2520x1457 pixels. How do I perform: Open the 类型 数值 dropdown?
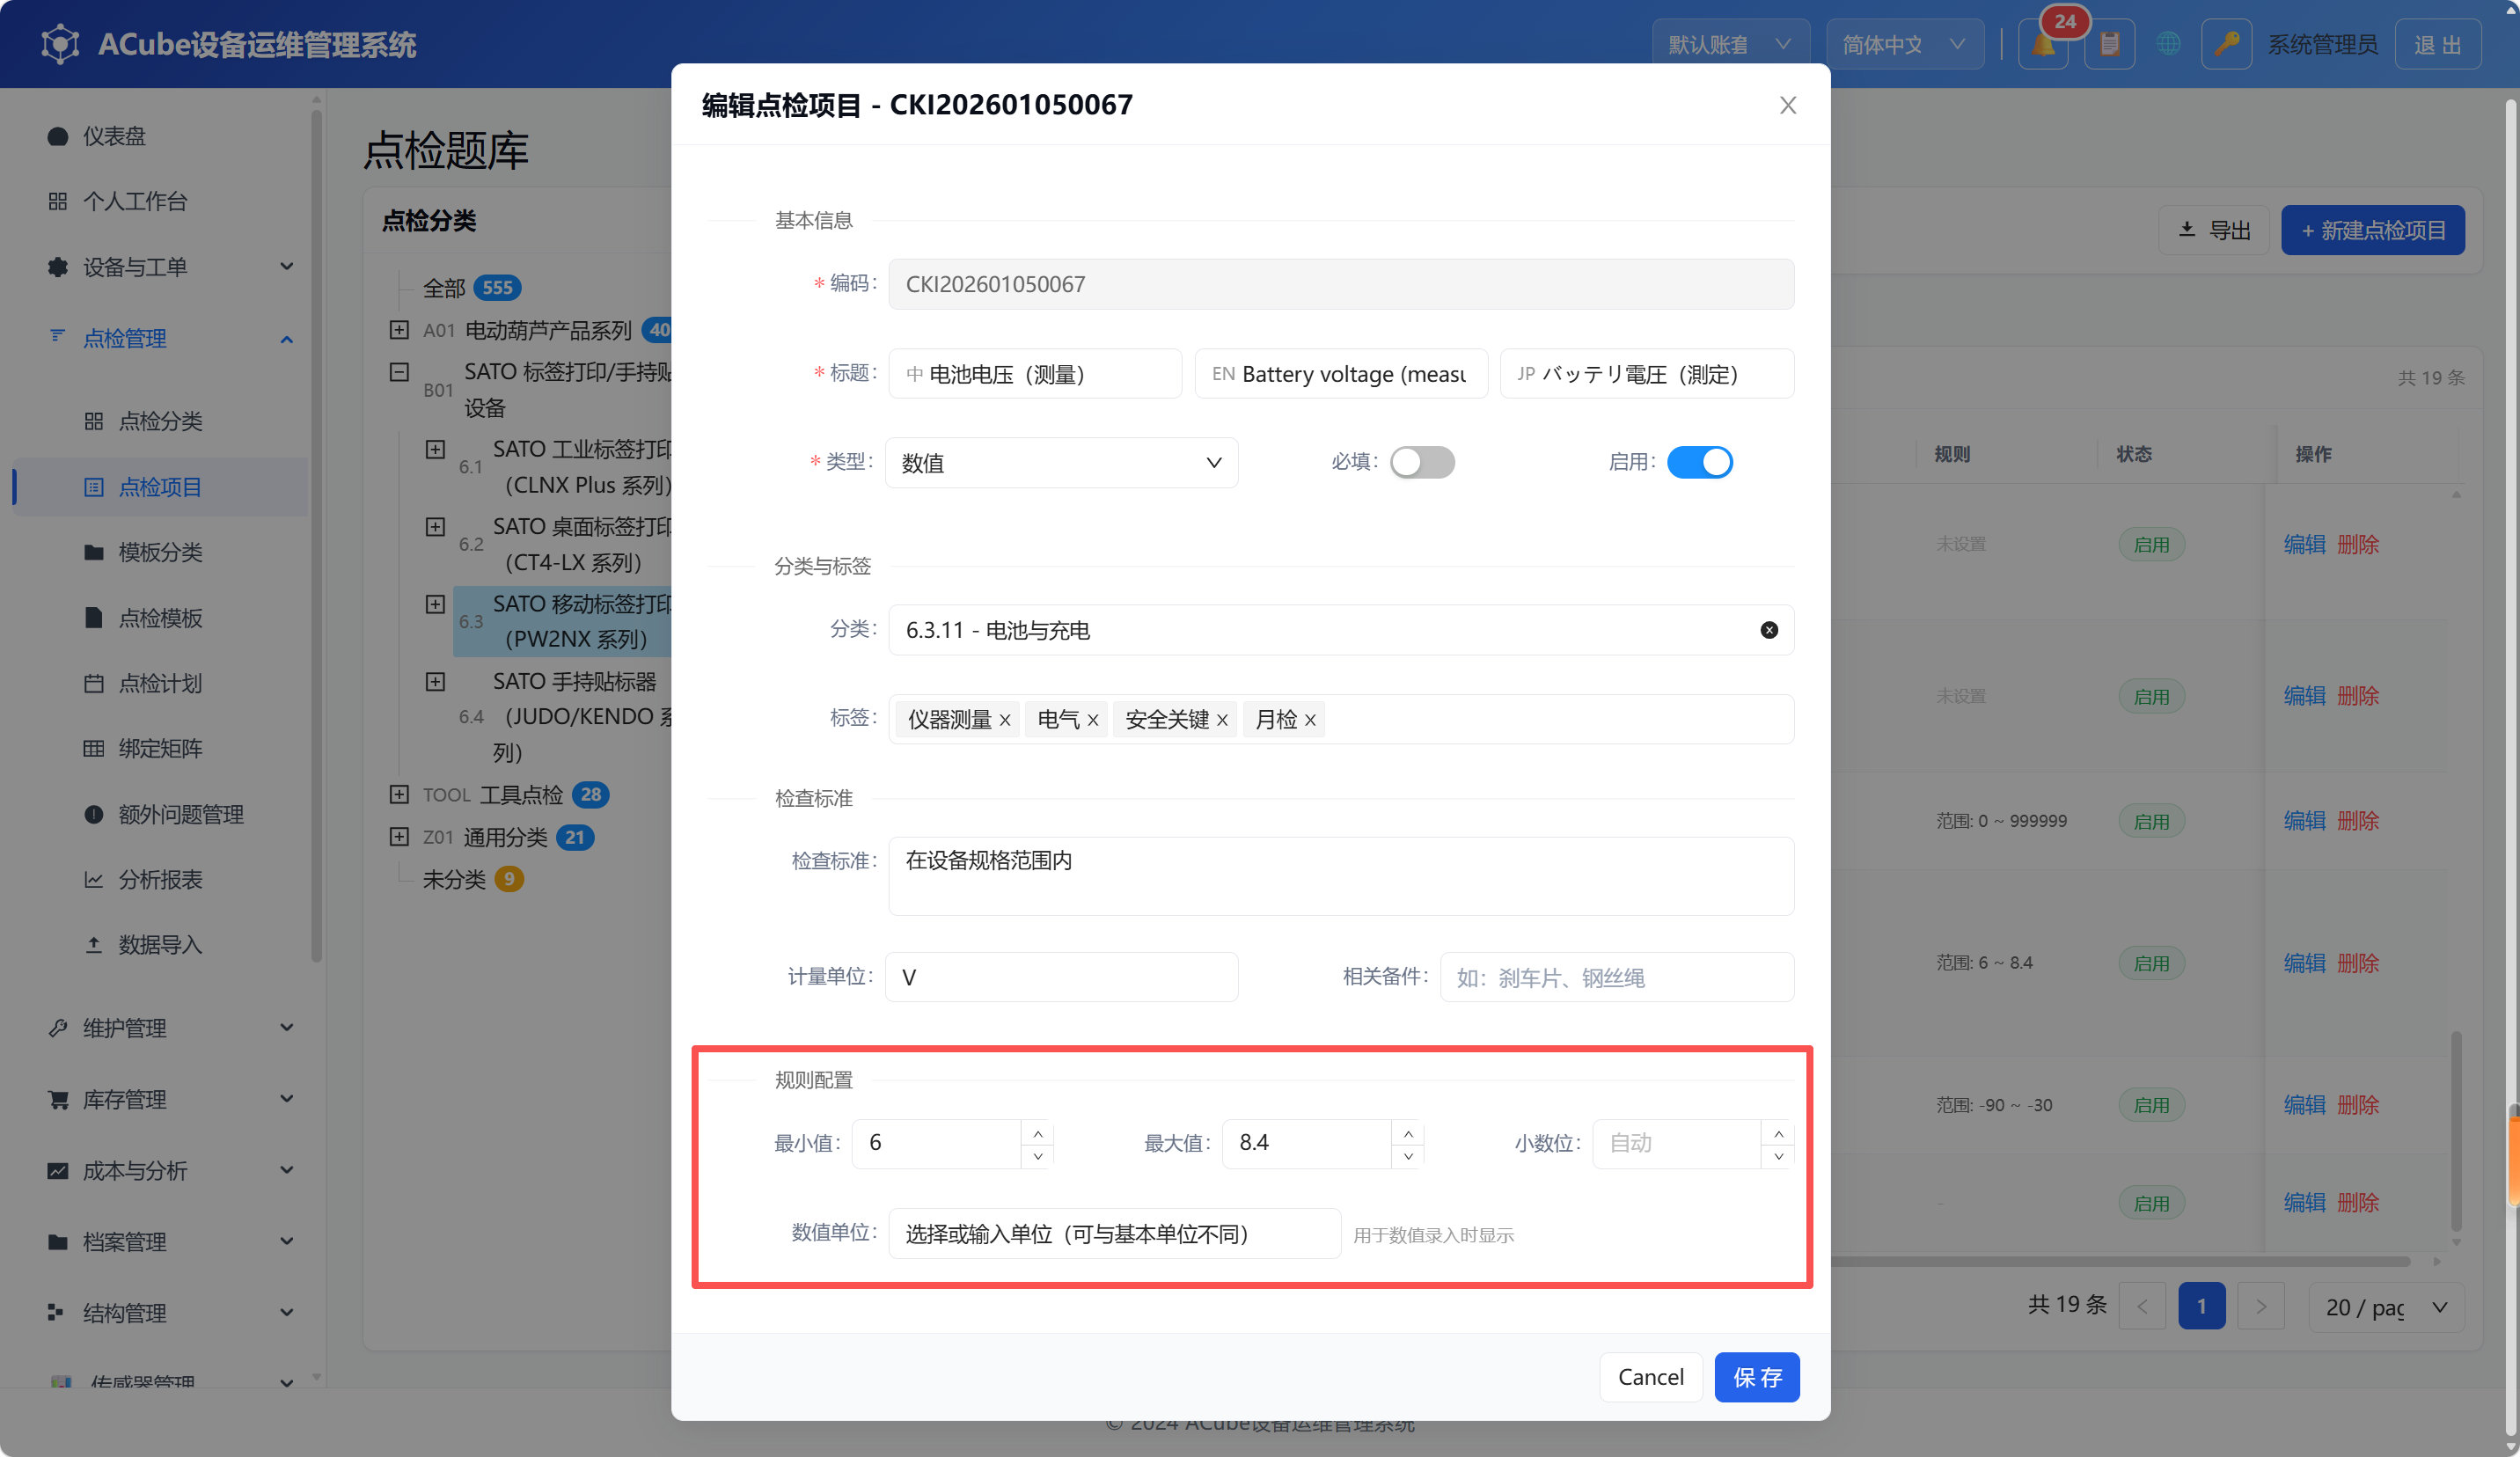(x=1061, y=463)
